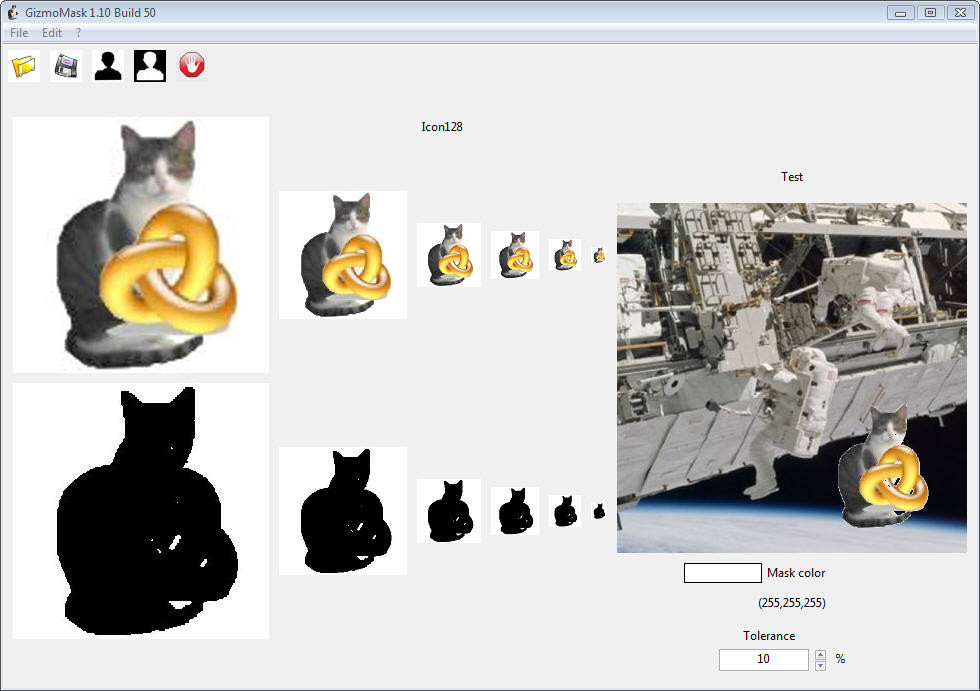This screenshot has height=691, width=980.
Task: Open the ? help menu
Action: point(78,32)
